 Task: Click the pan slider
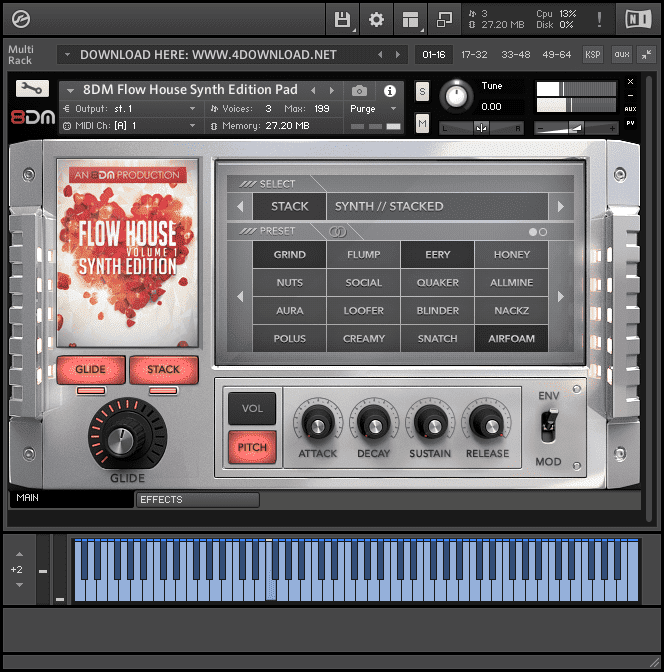point(481,128)
